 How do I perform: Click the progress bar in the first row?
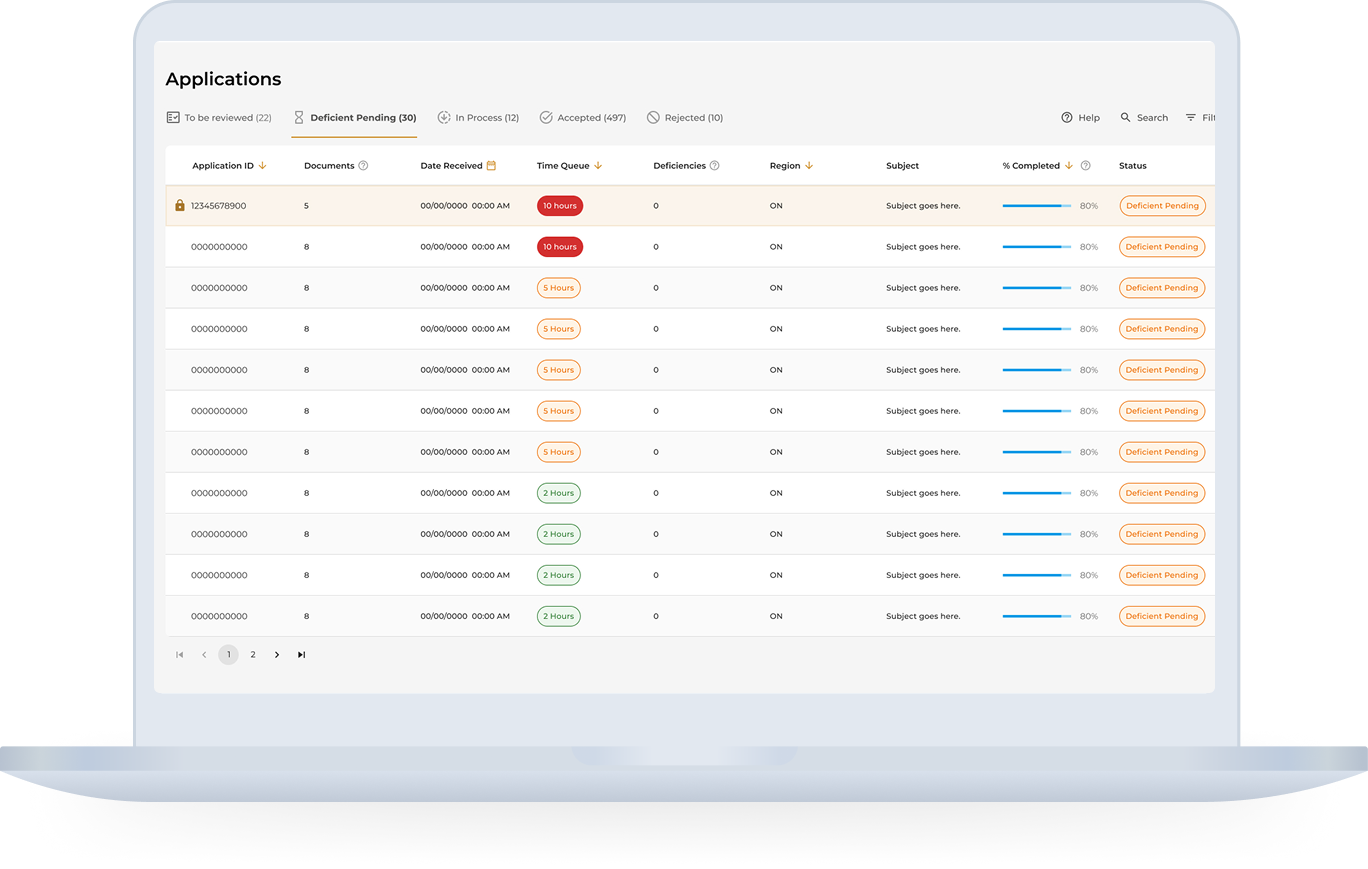click(x=1036, y=206)
